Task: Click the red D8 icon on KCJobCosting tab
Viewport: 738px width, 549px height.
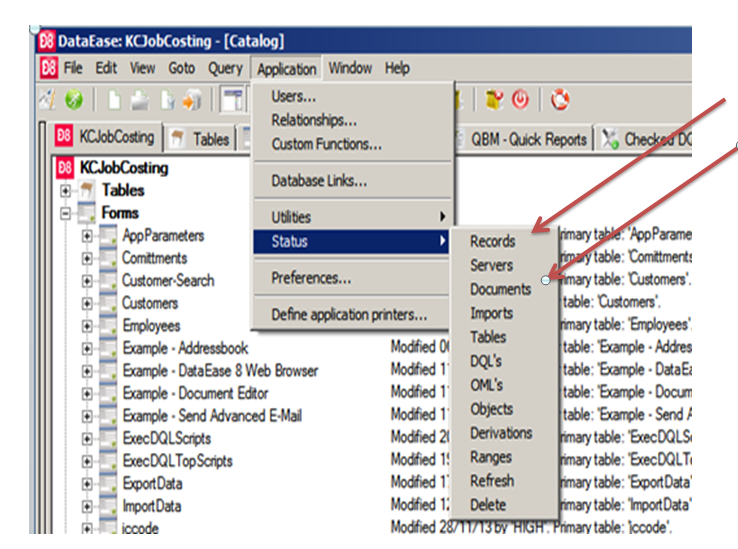Action: click(64, 137)
